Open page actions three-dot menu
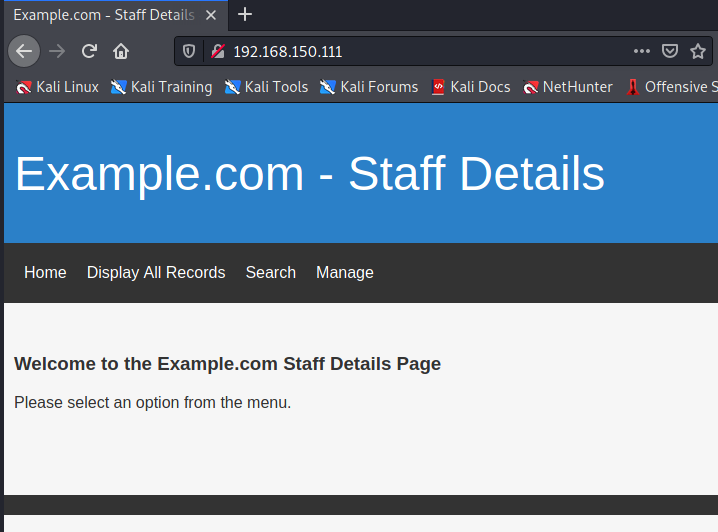The image size is (718, 532). pyautogui.click(x=641, y=51)
